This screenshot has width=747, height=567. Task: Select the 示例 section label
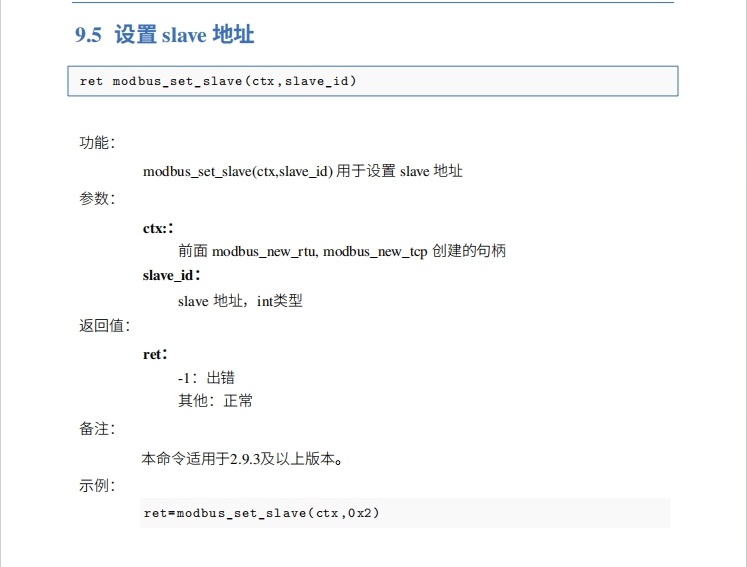pyautogui.click(x=96, y=487)
